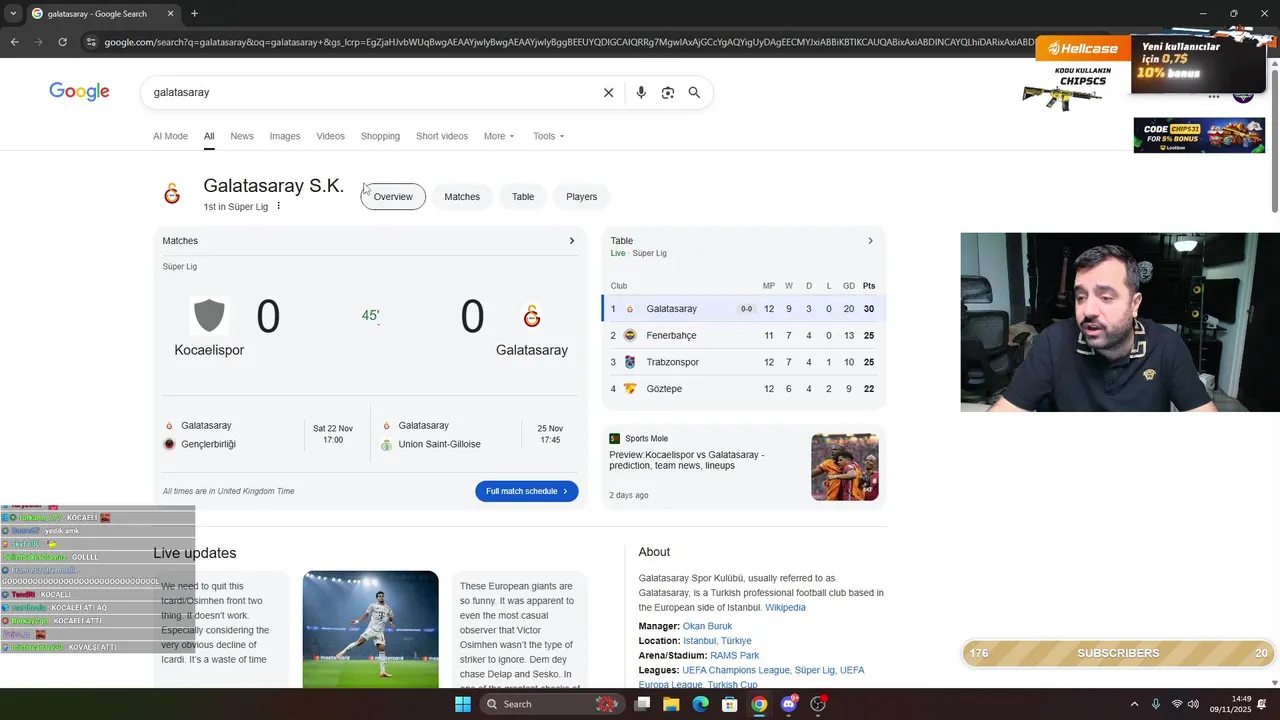Expand the More search filters dropdown

[499, 136]
